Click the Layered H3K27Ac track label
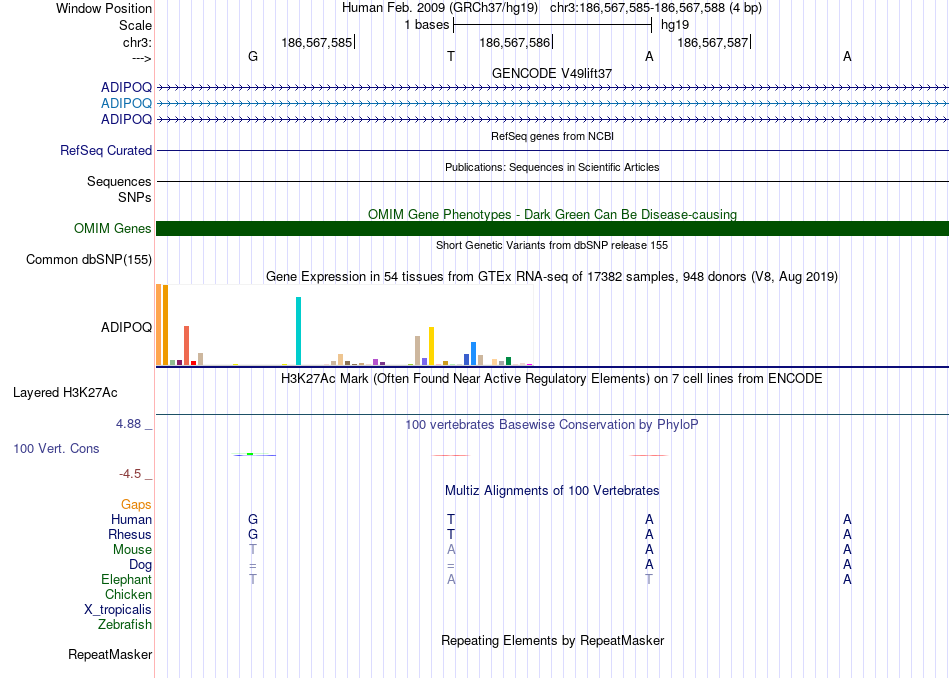Screen dimensions: 950x678 65,393
